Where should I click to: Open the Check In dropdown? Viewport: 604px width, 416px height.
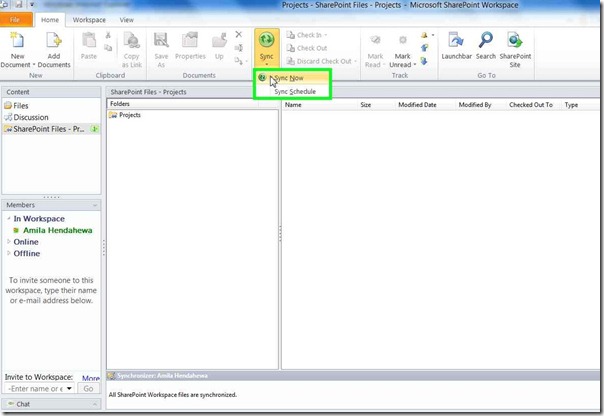click(326, 35)
